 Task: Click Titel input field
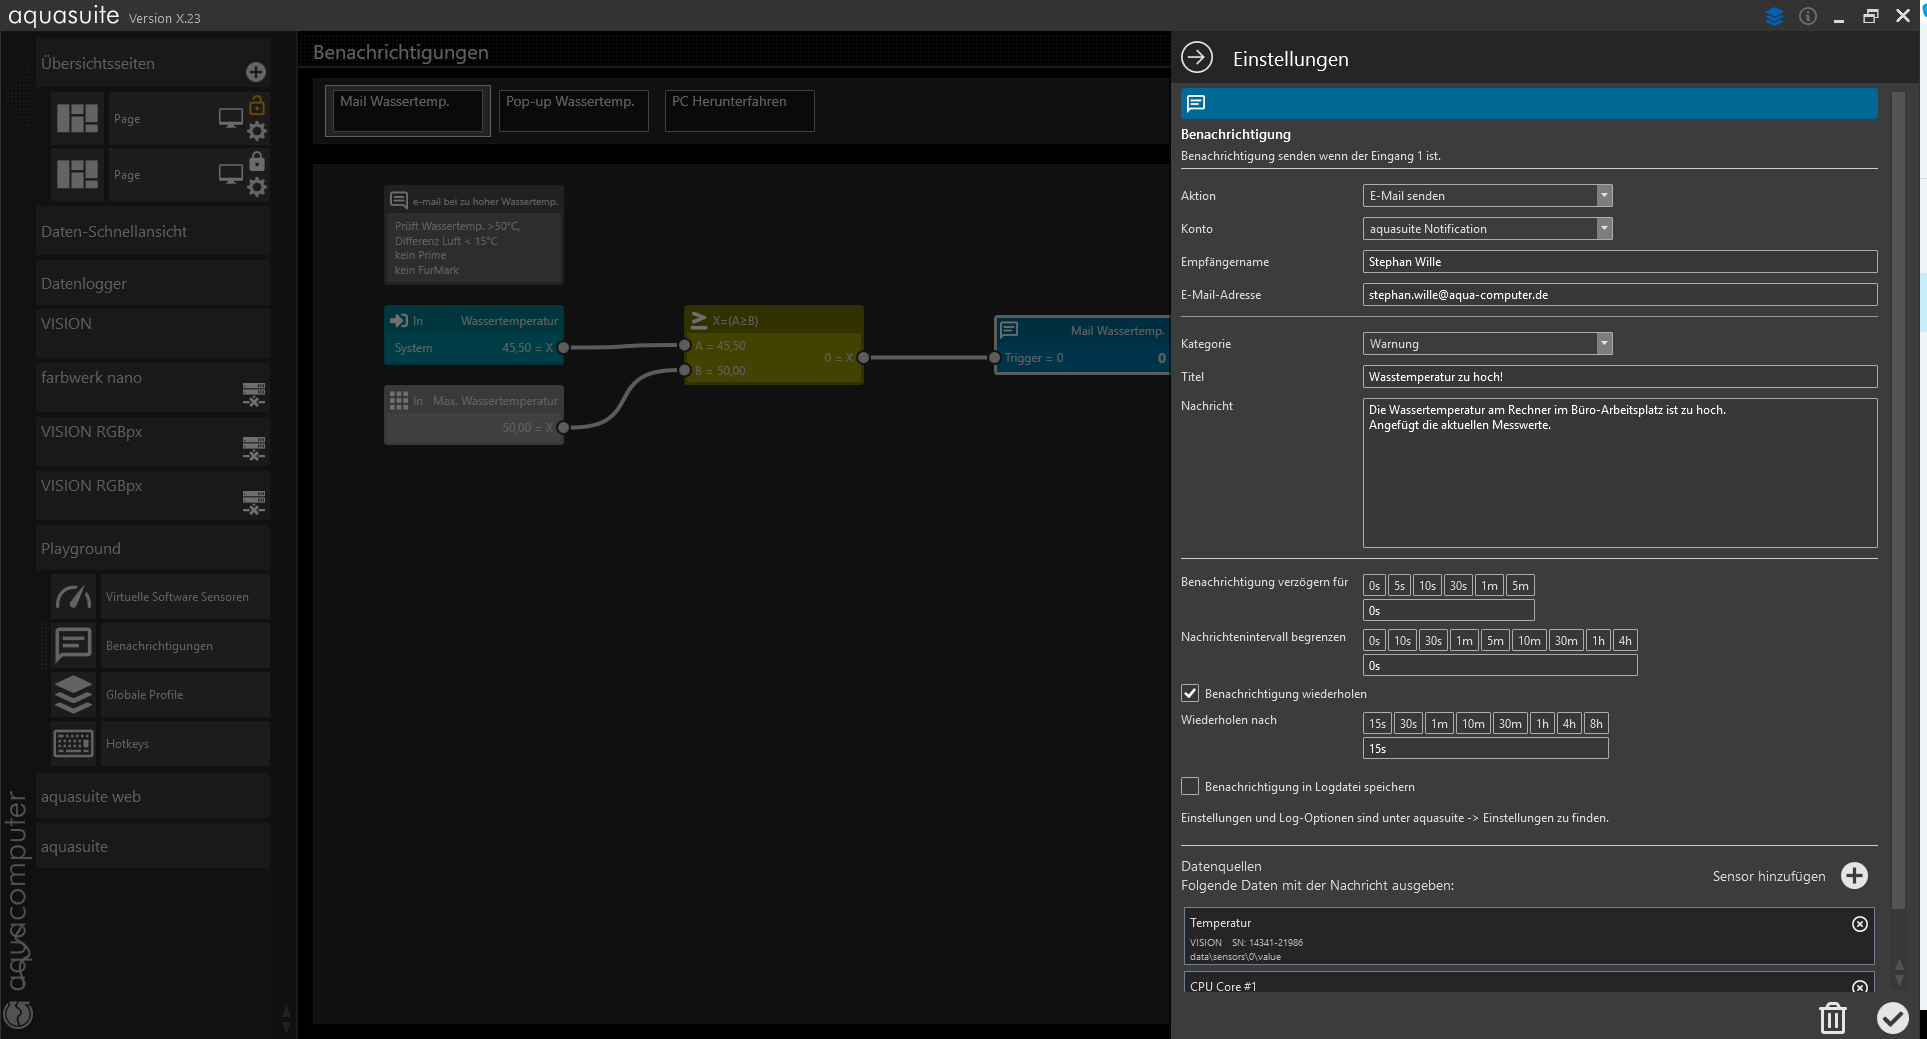[1620, 377]
